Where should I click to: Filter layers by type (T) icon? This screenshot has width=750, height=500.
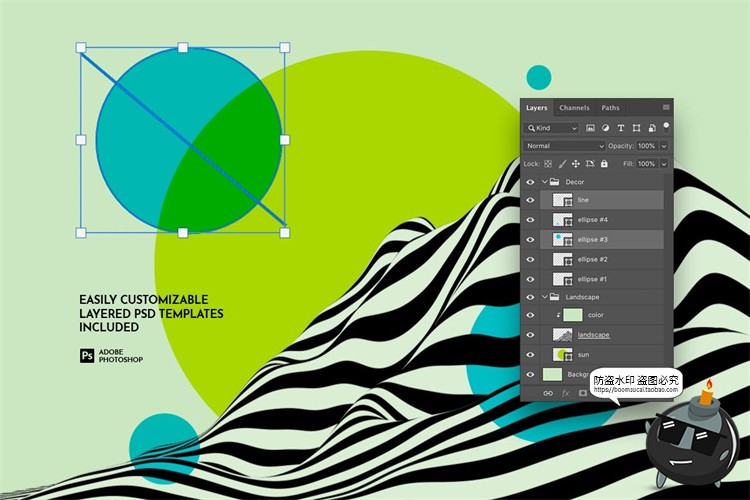621,128
